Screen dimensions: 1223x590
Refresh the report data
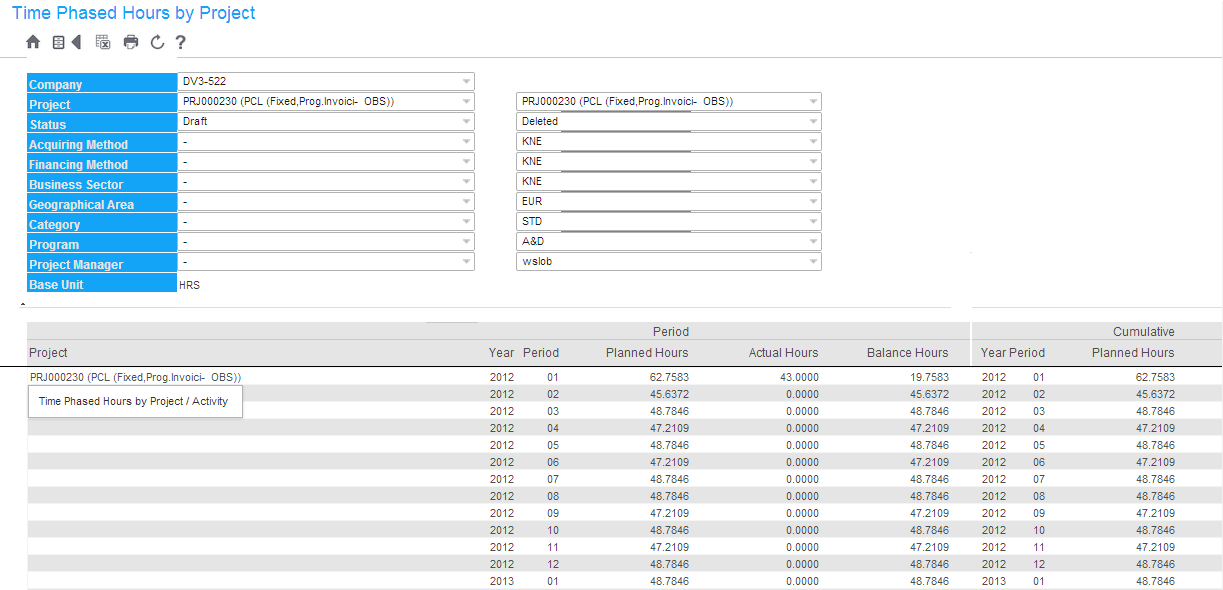157,42
